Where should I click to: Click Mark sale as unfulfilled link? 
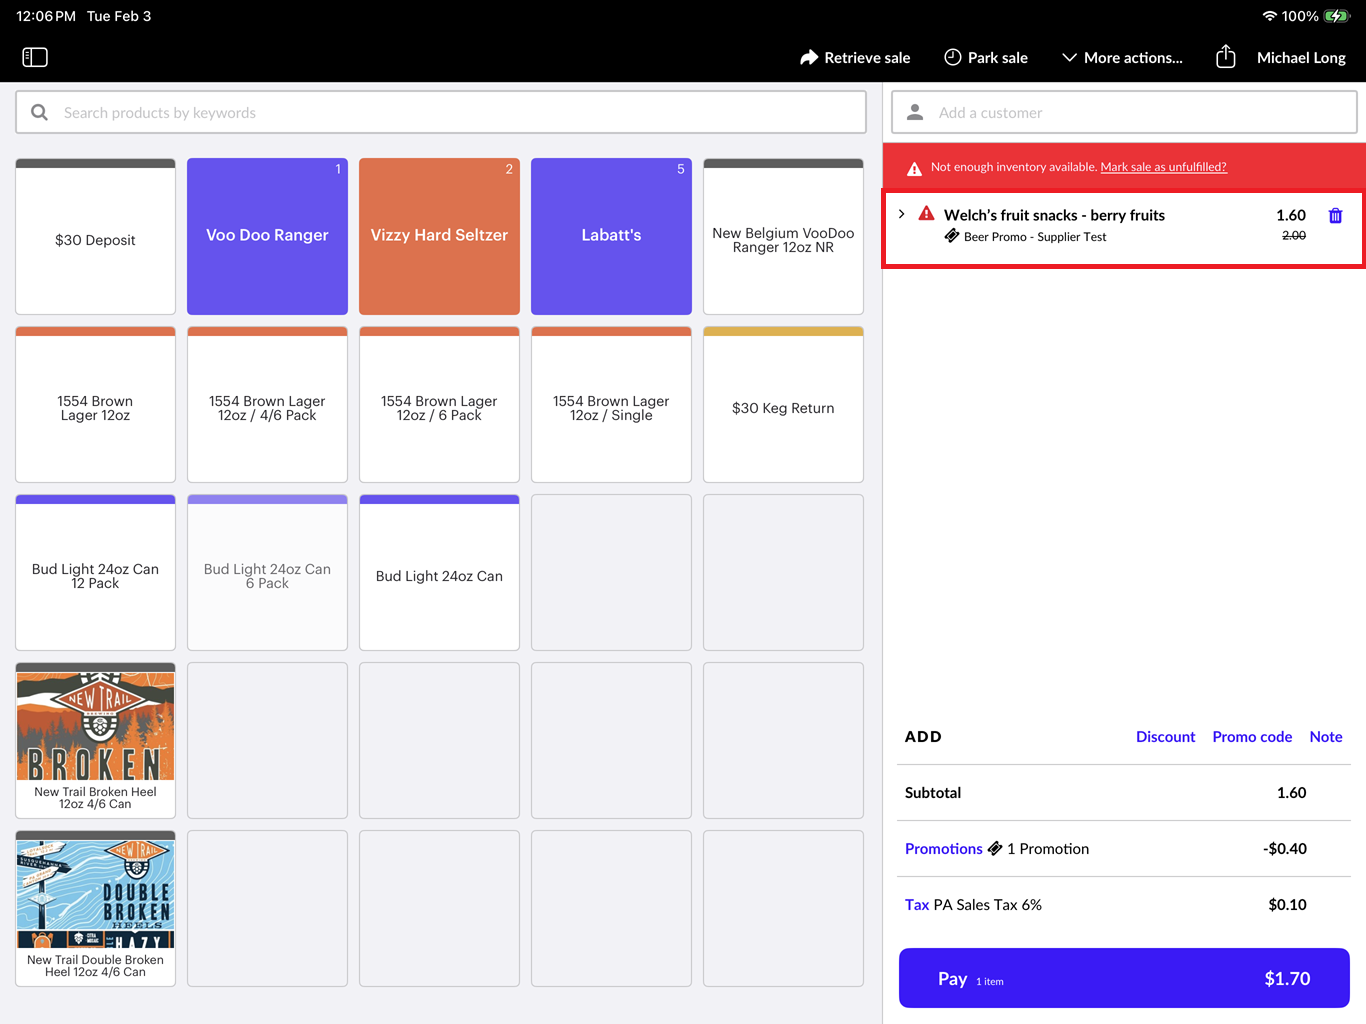1163,167
